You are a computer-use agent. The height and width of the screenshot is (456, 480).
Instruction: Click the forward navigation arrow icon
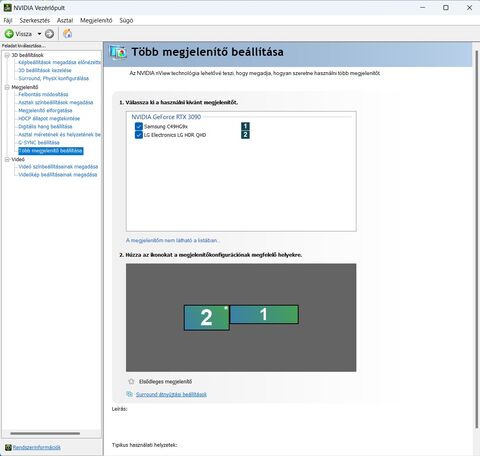[x=49, y=34]
